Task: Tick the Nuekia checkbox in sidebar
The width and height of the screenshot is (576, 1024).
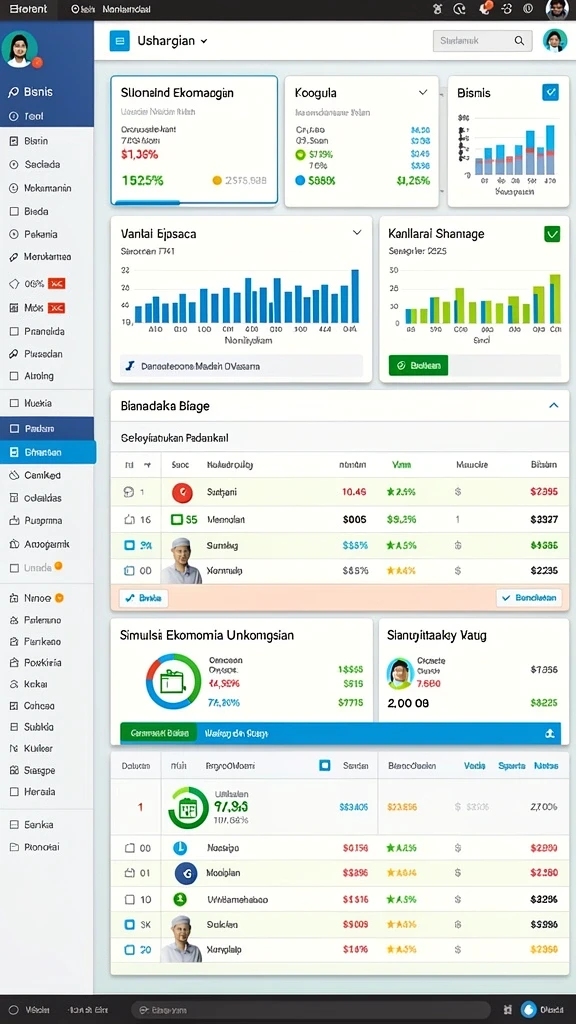Action: point(13,403)
